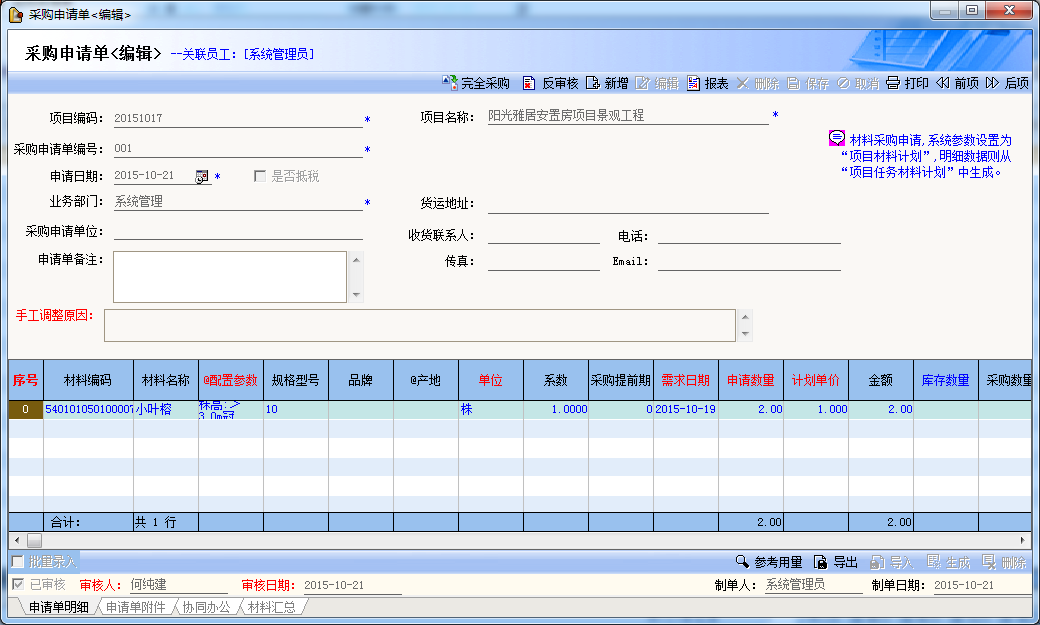
Task: Click the 反审核 toolbar icon
Action: [x=531, y=83]
